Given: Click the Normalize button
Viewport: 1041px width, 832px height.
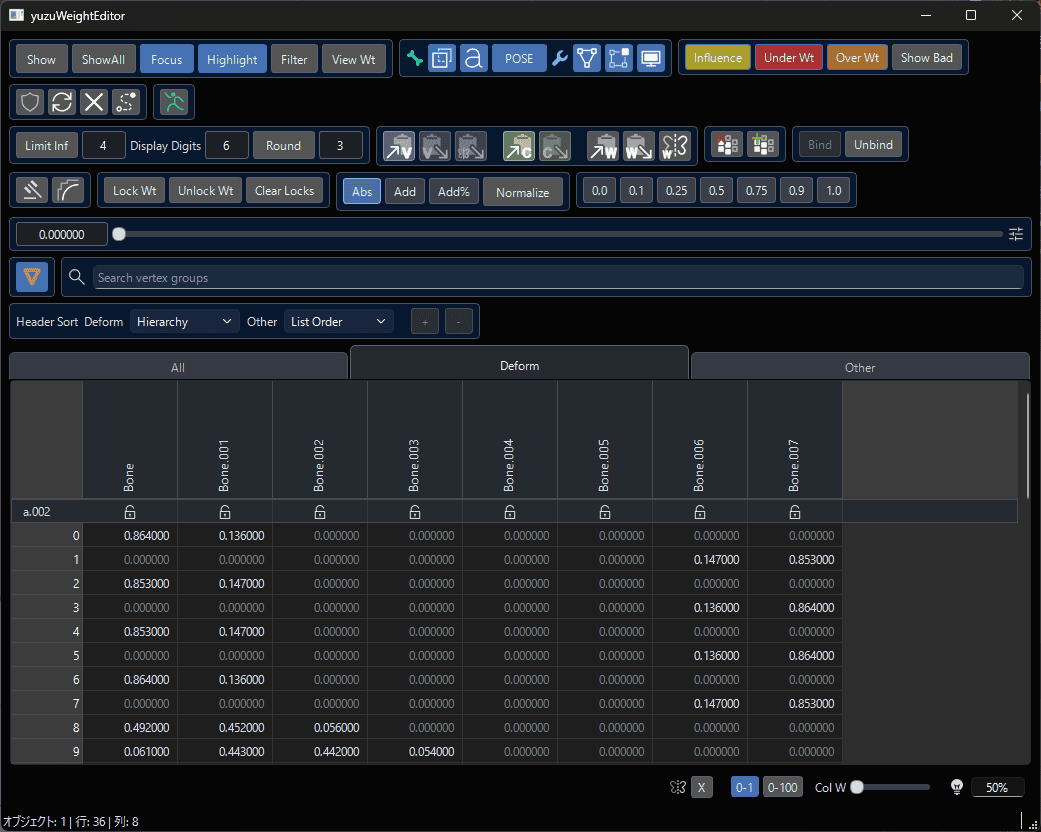Looking at the screenshot, I should pos(523,192).
